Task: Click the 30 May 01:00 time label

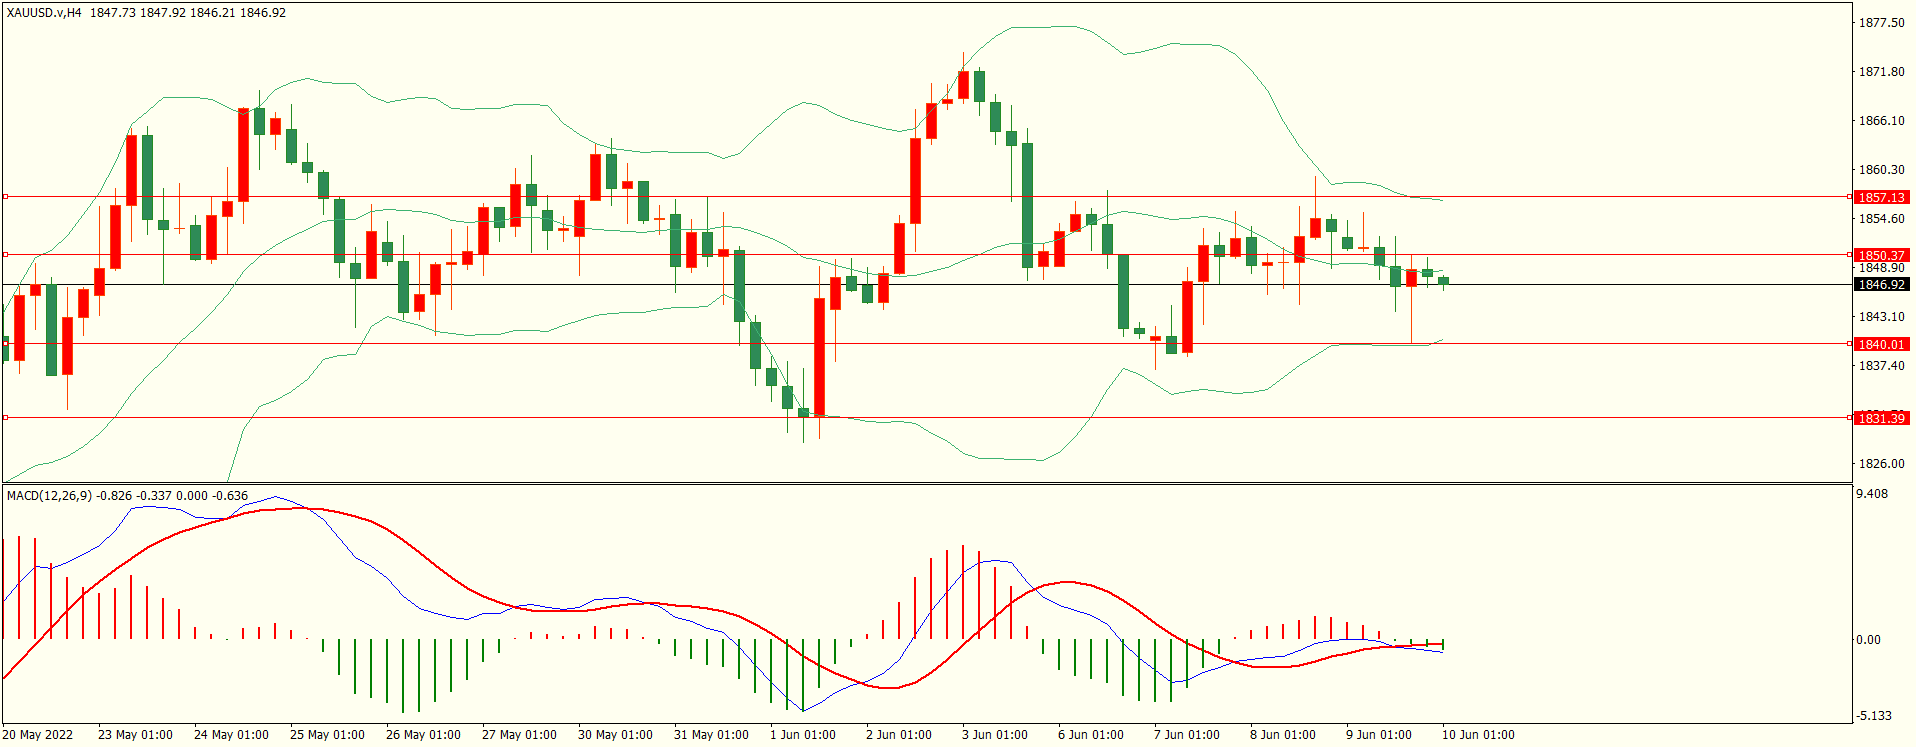Action: tap(615, 735)
